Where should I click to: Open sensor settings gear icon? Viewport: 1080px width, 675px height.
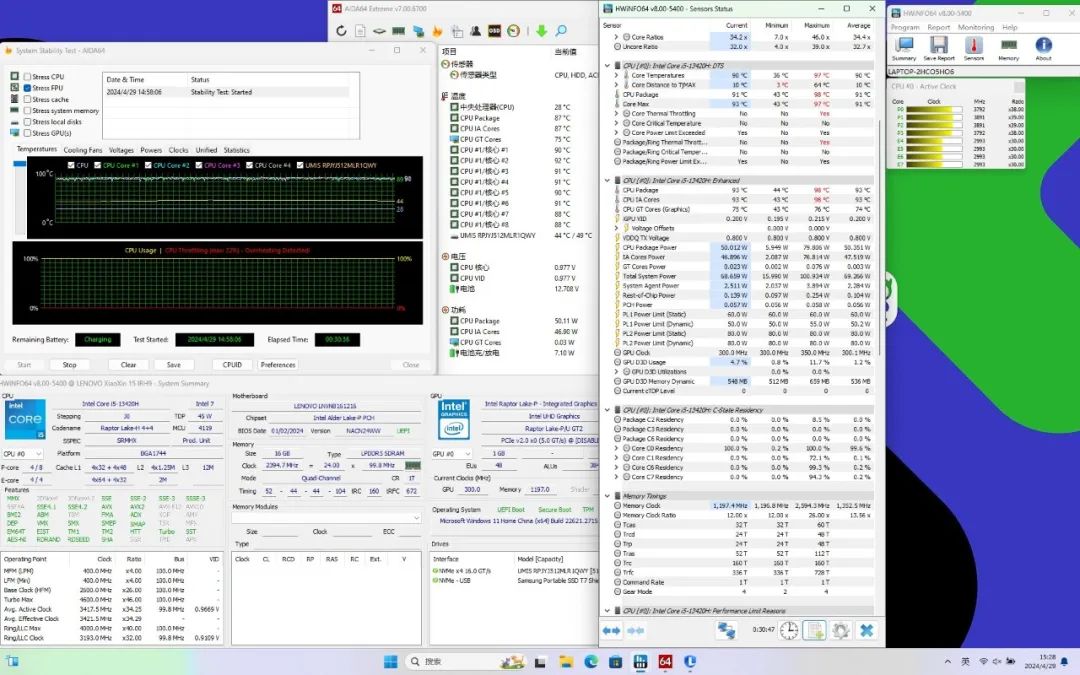840,630
